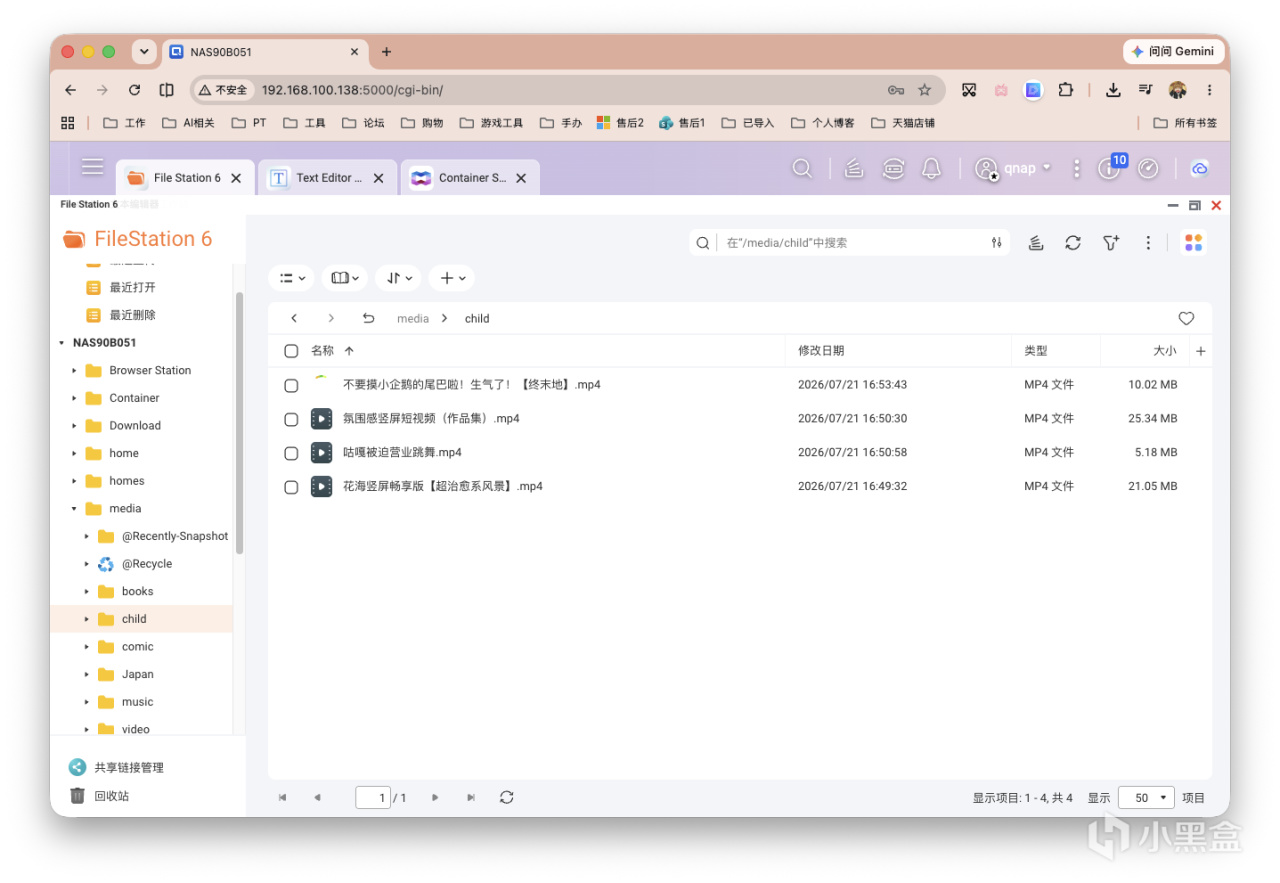The image size is (1280, 883).
Task: Expand the Browser Station folder
Action: point(74,371)
